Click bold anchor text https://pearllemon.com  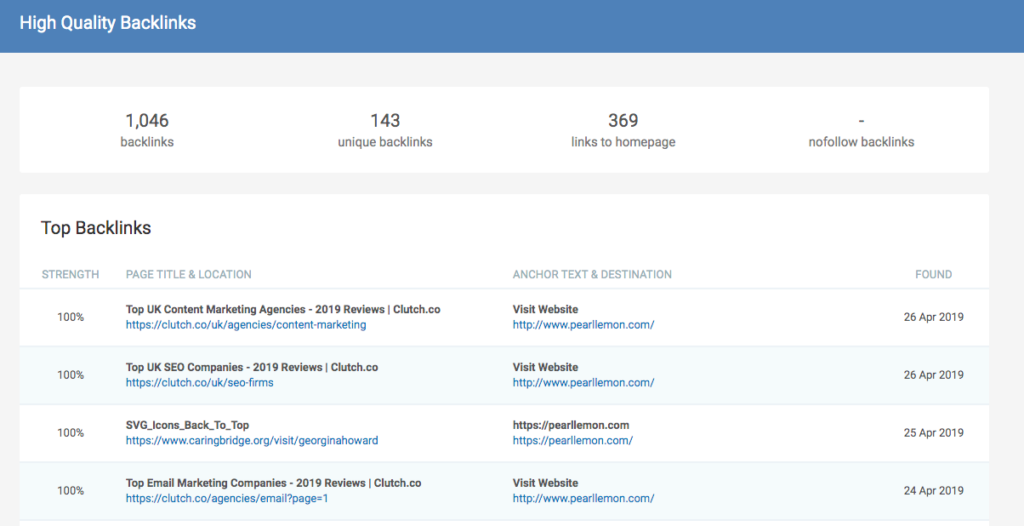point(571,425)
